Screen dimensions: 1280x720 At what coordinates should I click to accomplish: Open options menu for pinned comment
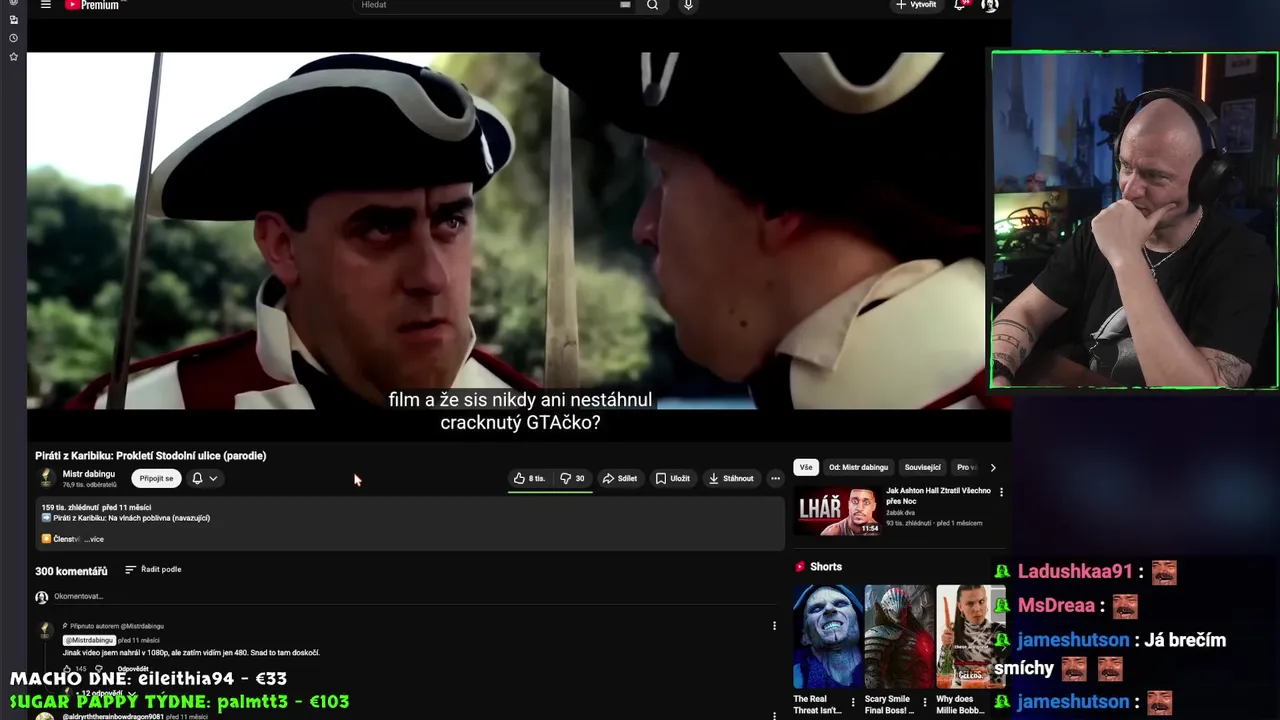774,626
